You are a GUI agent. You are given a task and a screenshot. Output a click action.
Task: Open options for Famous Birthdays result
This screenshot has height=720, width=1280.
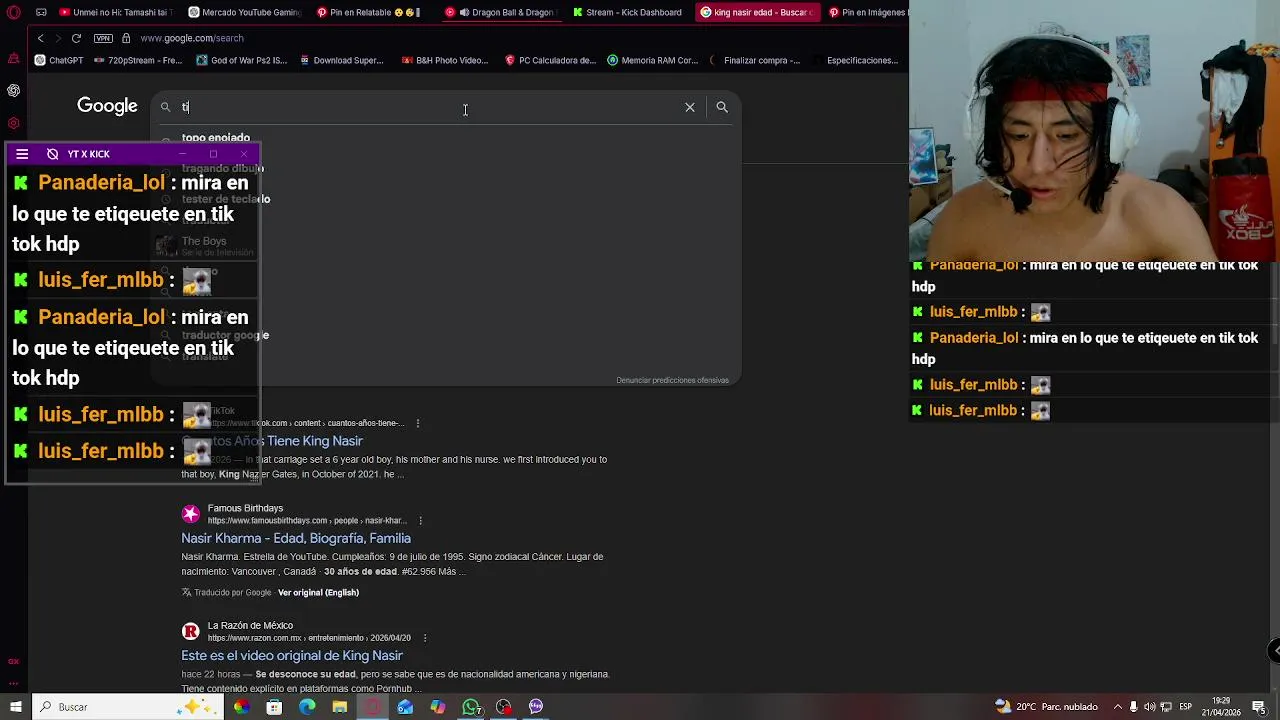pos(420,521)
